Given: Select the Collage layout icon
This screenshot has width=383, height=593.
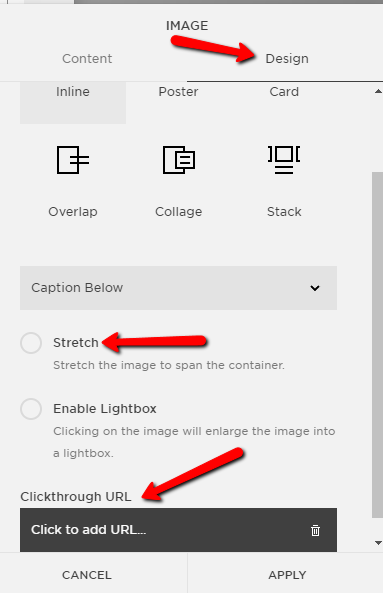Looking at the screenshot, I should click(x=179, y=160).
